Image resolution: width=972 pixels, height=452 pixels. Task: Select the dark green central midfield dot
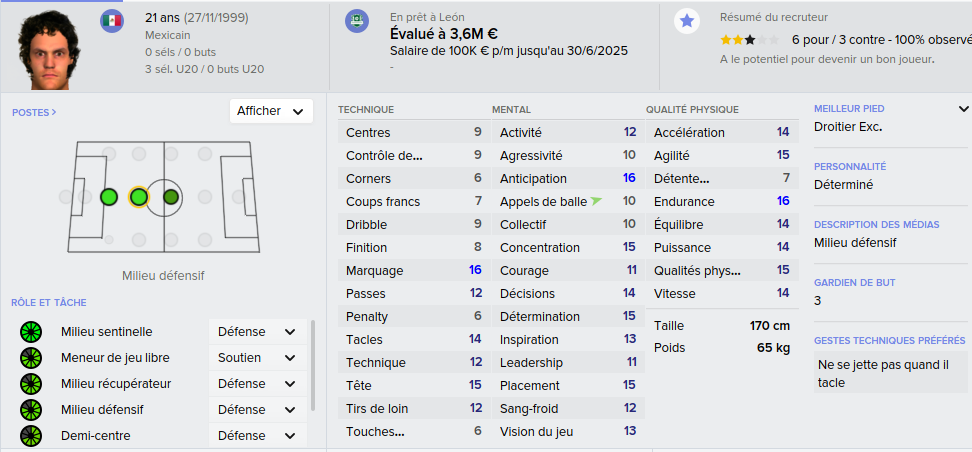click(170, 197)
